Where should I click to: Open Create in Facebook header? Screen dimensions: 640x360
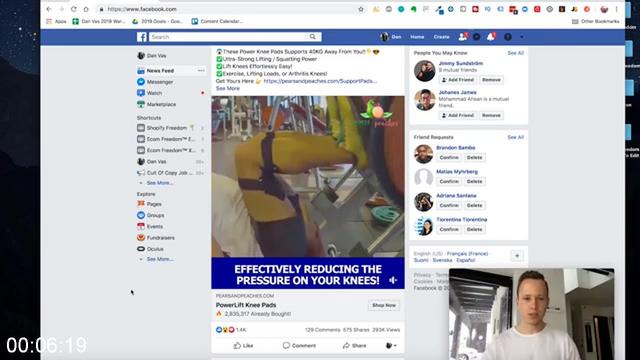coord(441,37)
